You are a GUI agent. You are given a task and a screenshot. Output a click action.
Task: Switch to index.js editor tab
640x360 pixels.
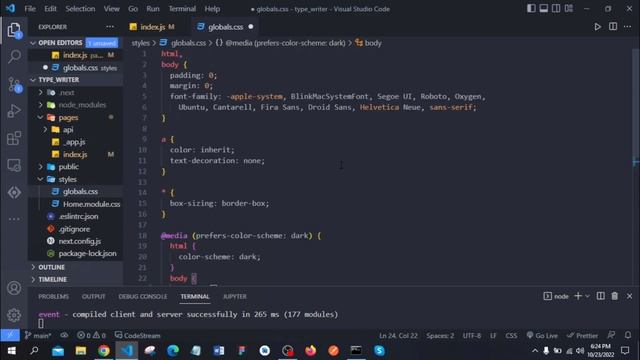pyautogui.click(x=152, y=27)
